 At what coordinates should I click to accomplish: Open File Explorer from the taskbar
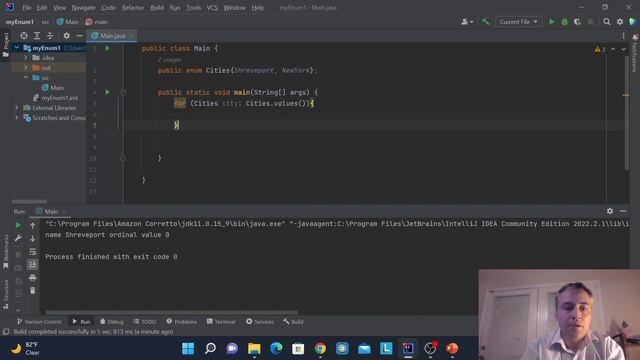(254, 349)
